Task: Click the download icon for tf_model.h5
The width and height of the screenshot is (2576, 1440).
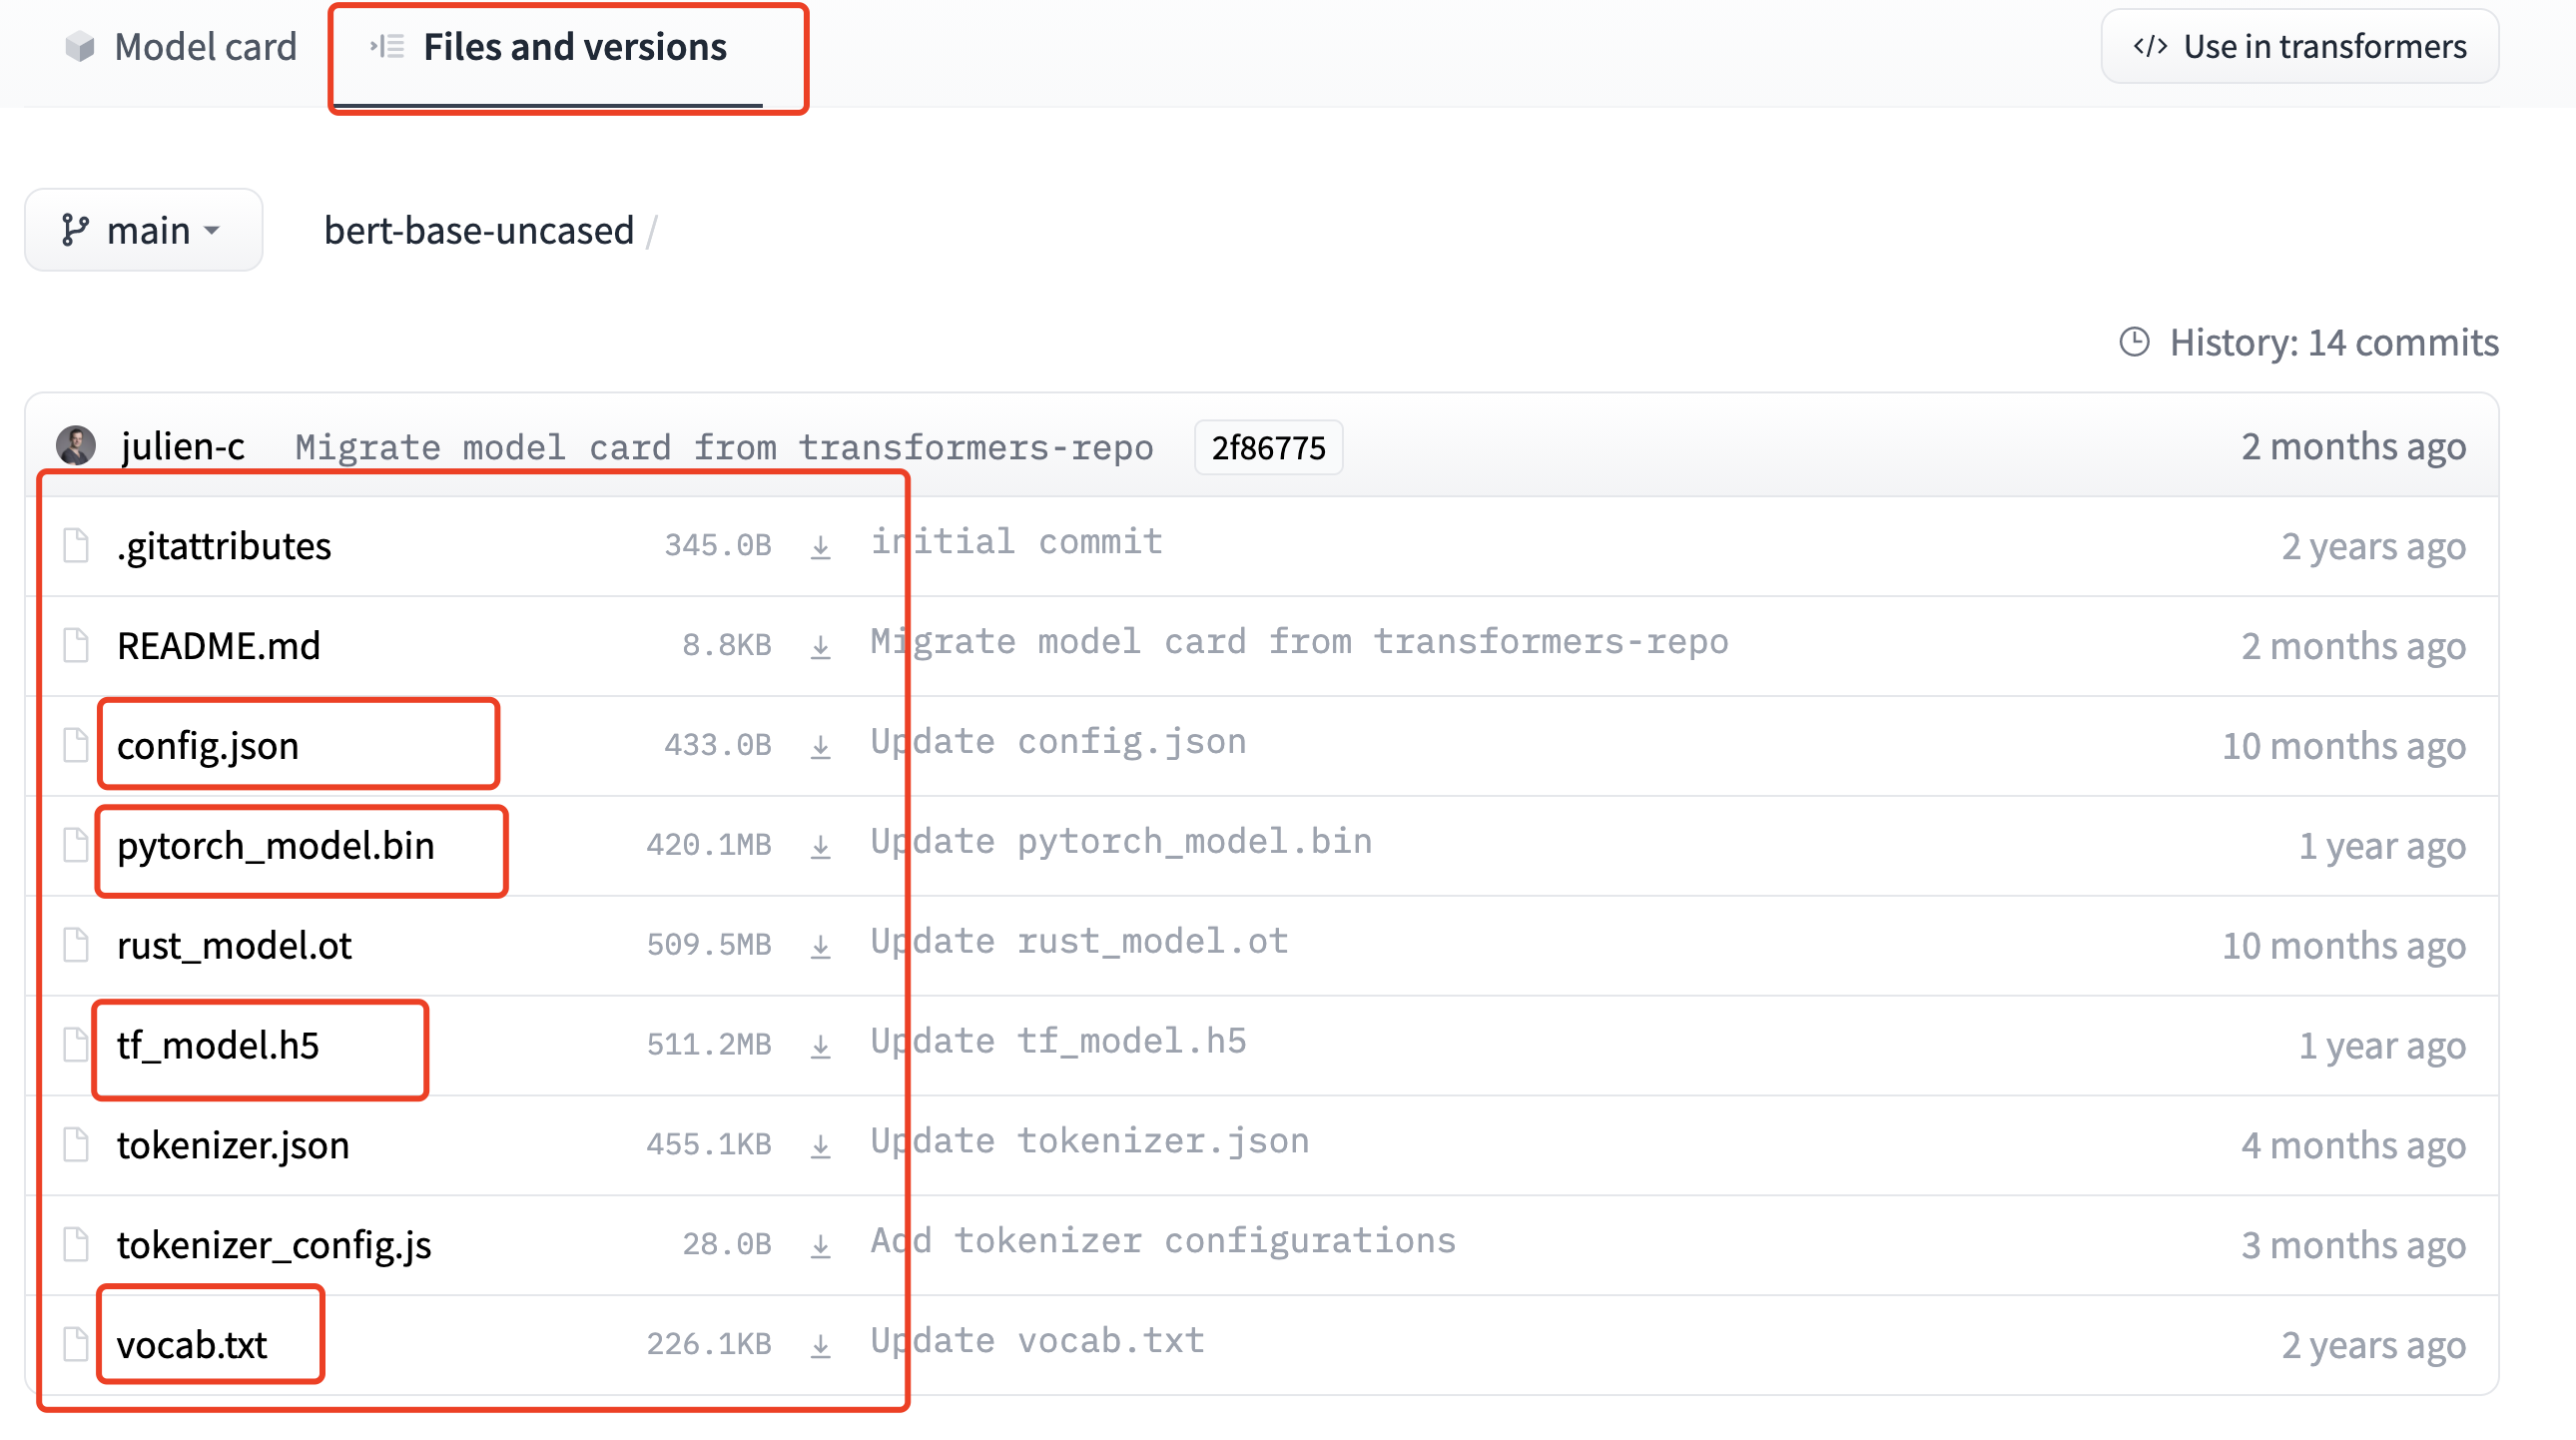Action: point(820,1044)
